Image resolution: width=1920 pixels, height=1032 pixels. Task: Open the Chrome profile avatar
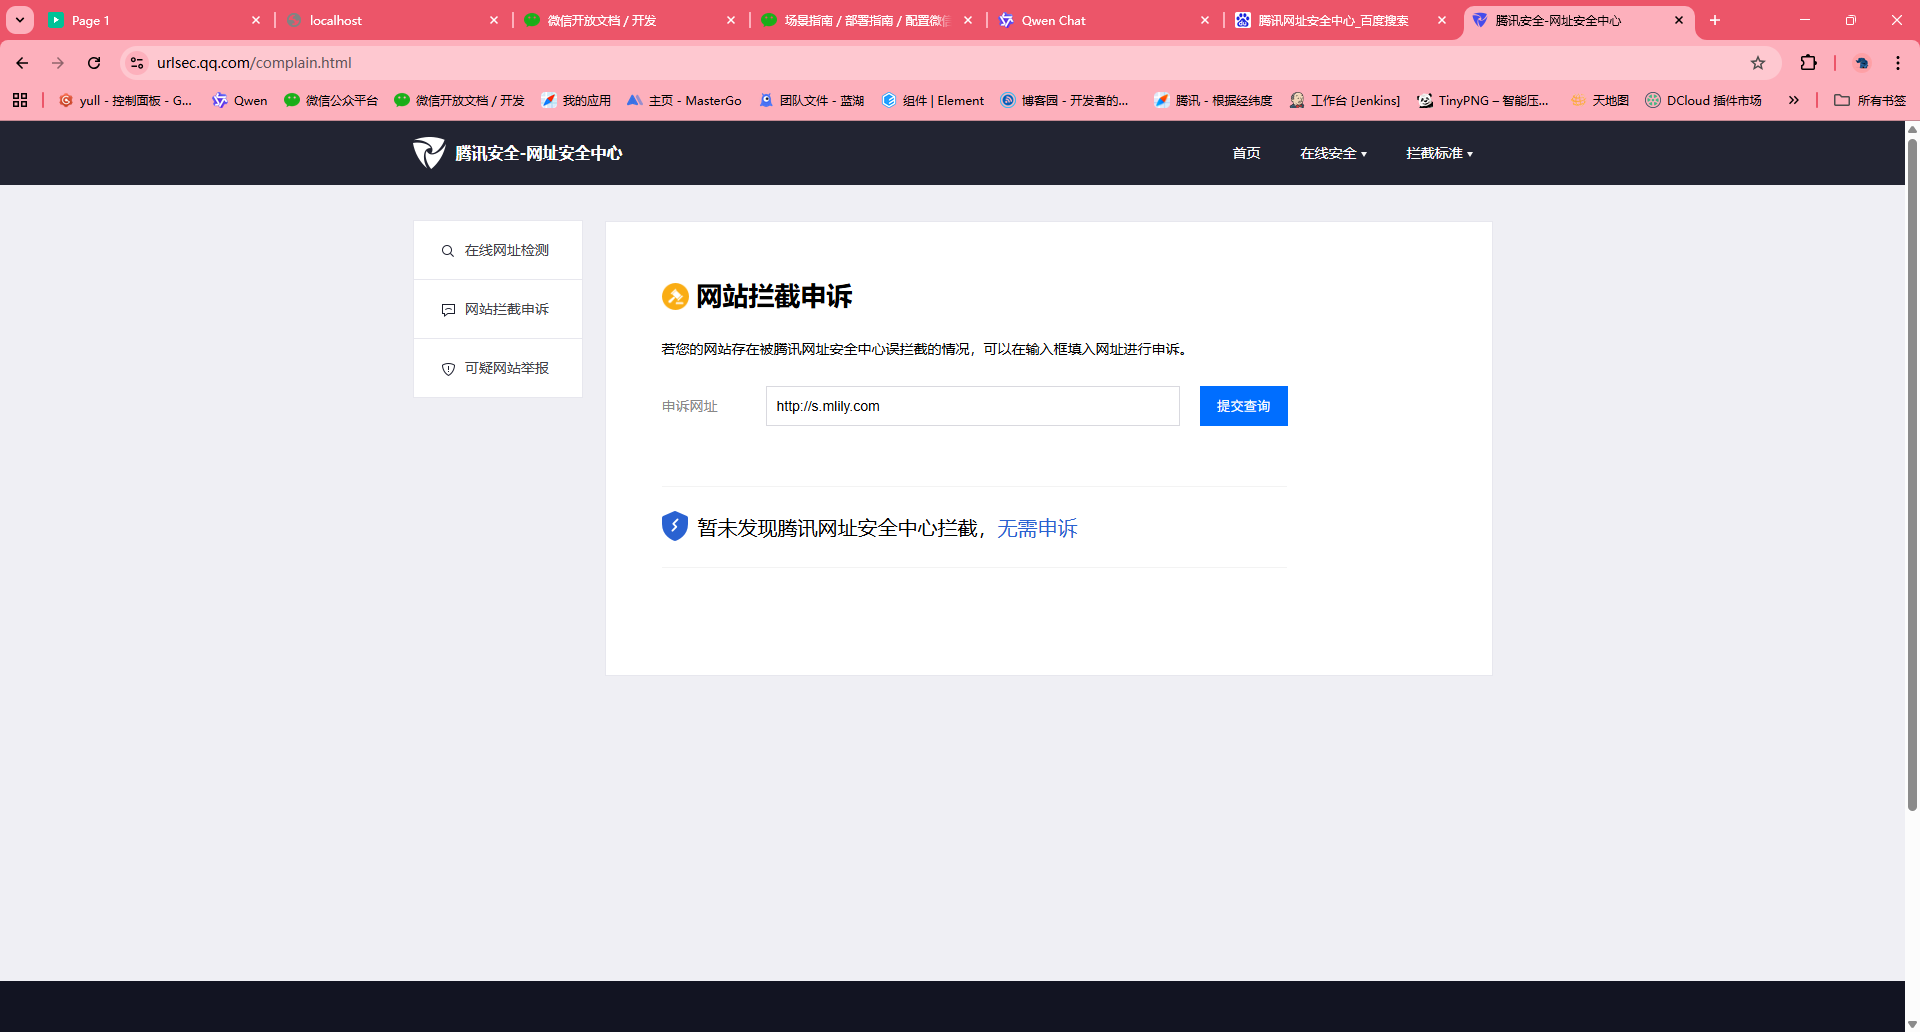1862,63
